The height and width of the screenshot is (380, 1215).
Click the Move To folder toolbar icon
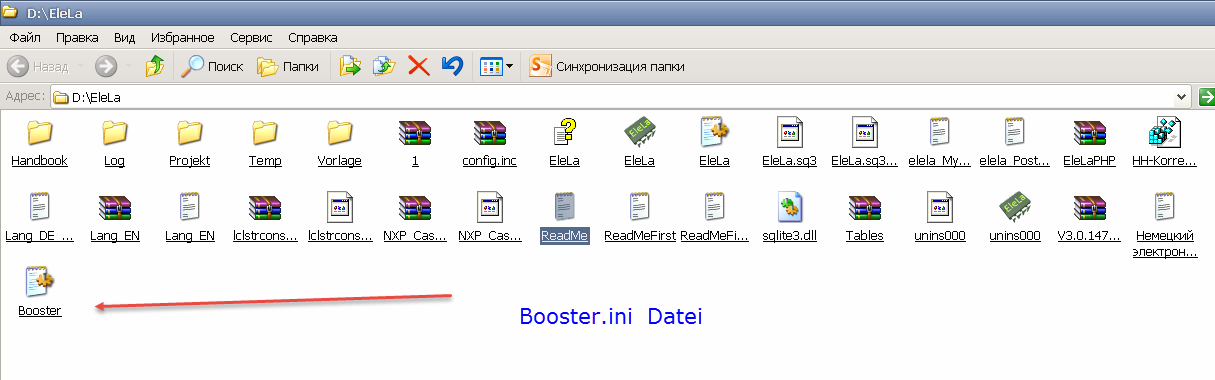tap(350, 66)
